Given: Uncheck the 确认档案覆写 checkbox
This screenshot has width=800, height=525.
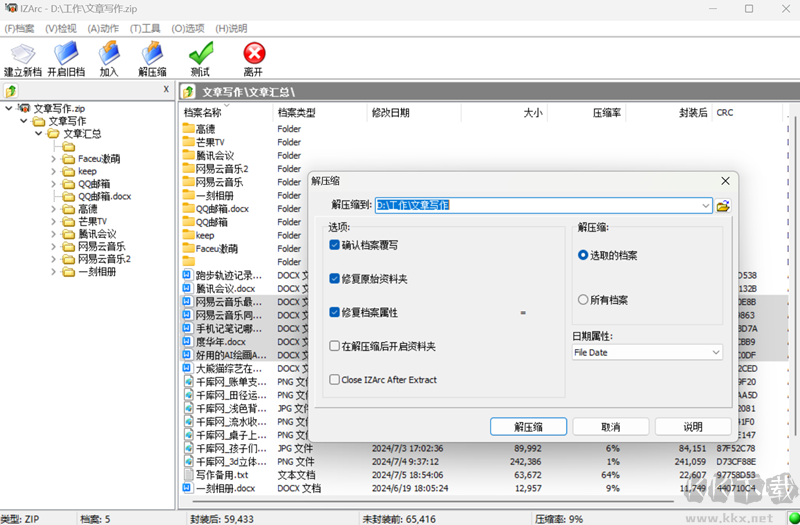Looking at the screenshot, I should pyautogui.click(x=335, y=245).
